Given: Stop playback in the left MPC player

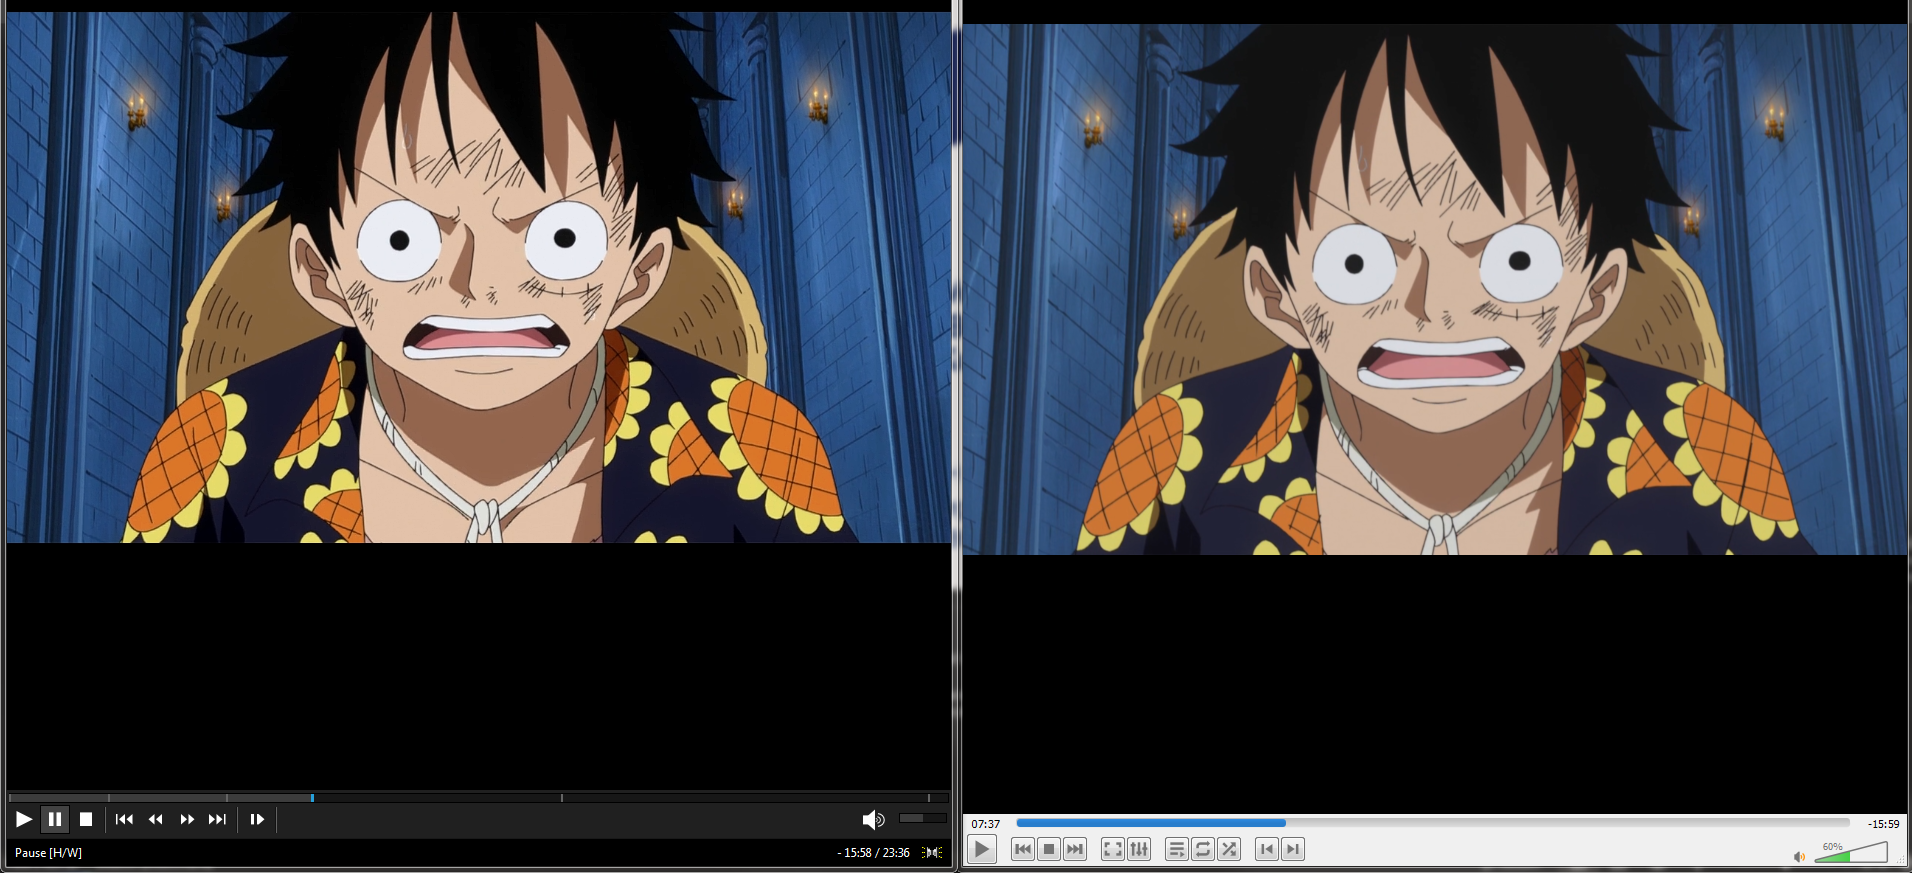Looking at the screenshot, I should click(86, 819).
